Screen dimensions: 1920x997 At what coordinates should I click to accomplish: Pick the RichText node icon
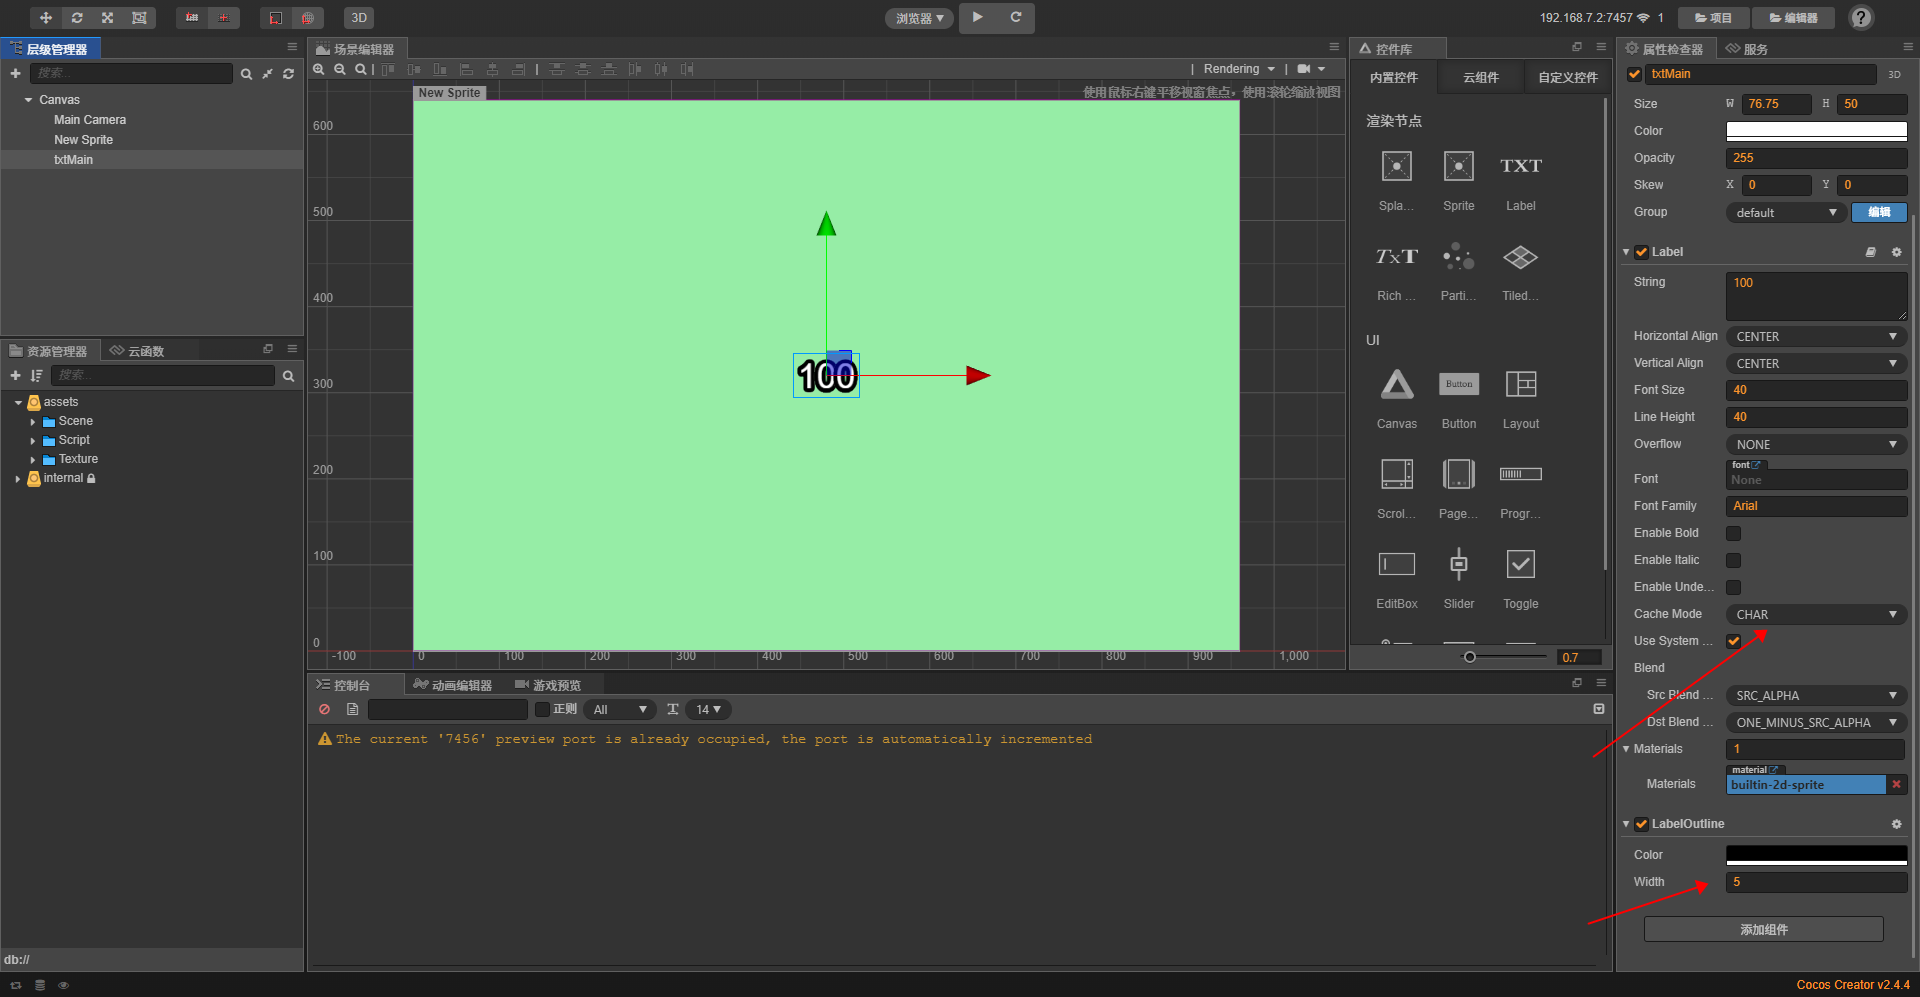click(x=1397, y=257)
